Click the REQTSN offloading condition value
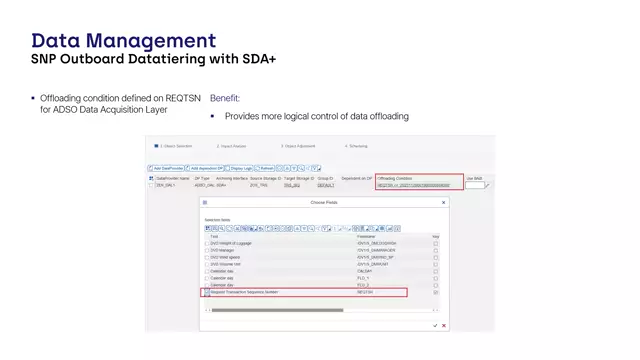The height and width of the screenshot is (360, 640). pyautogui.click(x=413, y=185)
